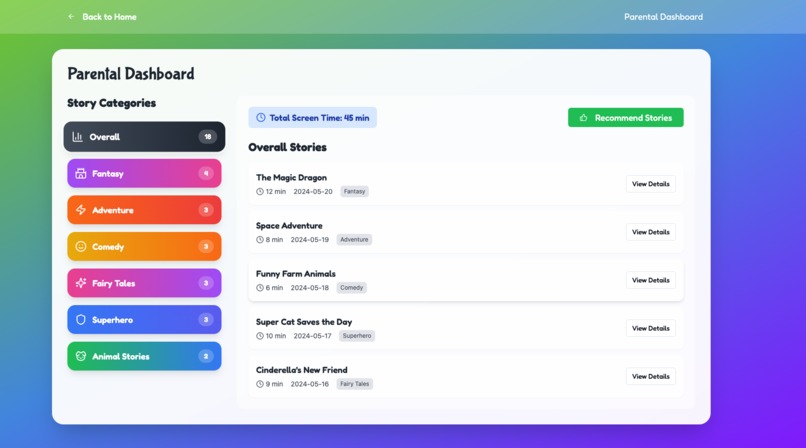806x448 pixels.
Task: Click the Comedy smiley face icon
Action: [81, 247]
